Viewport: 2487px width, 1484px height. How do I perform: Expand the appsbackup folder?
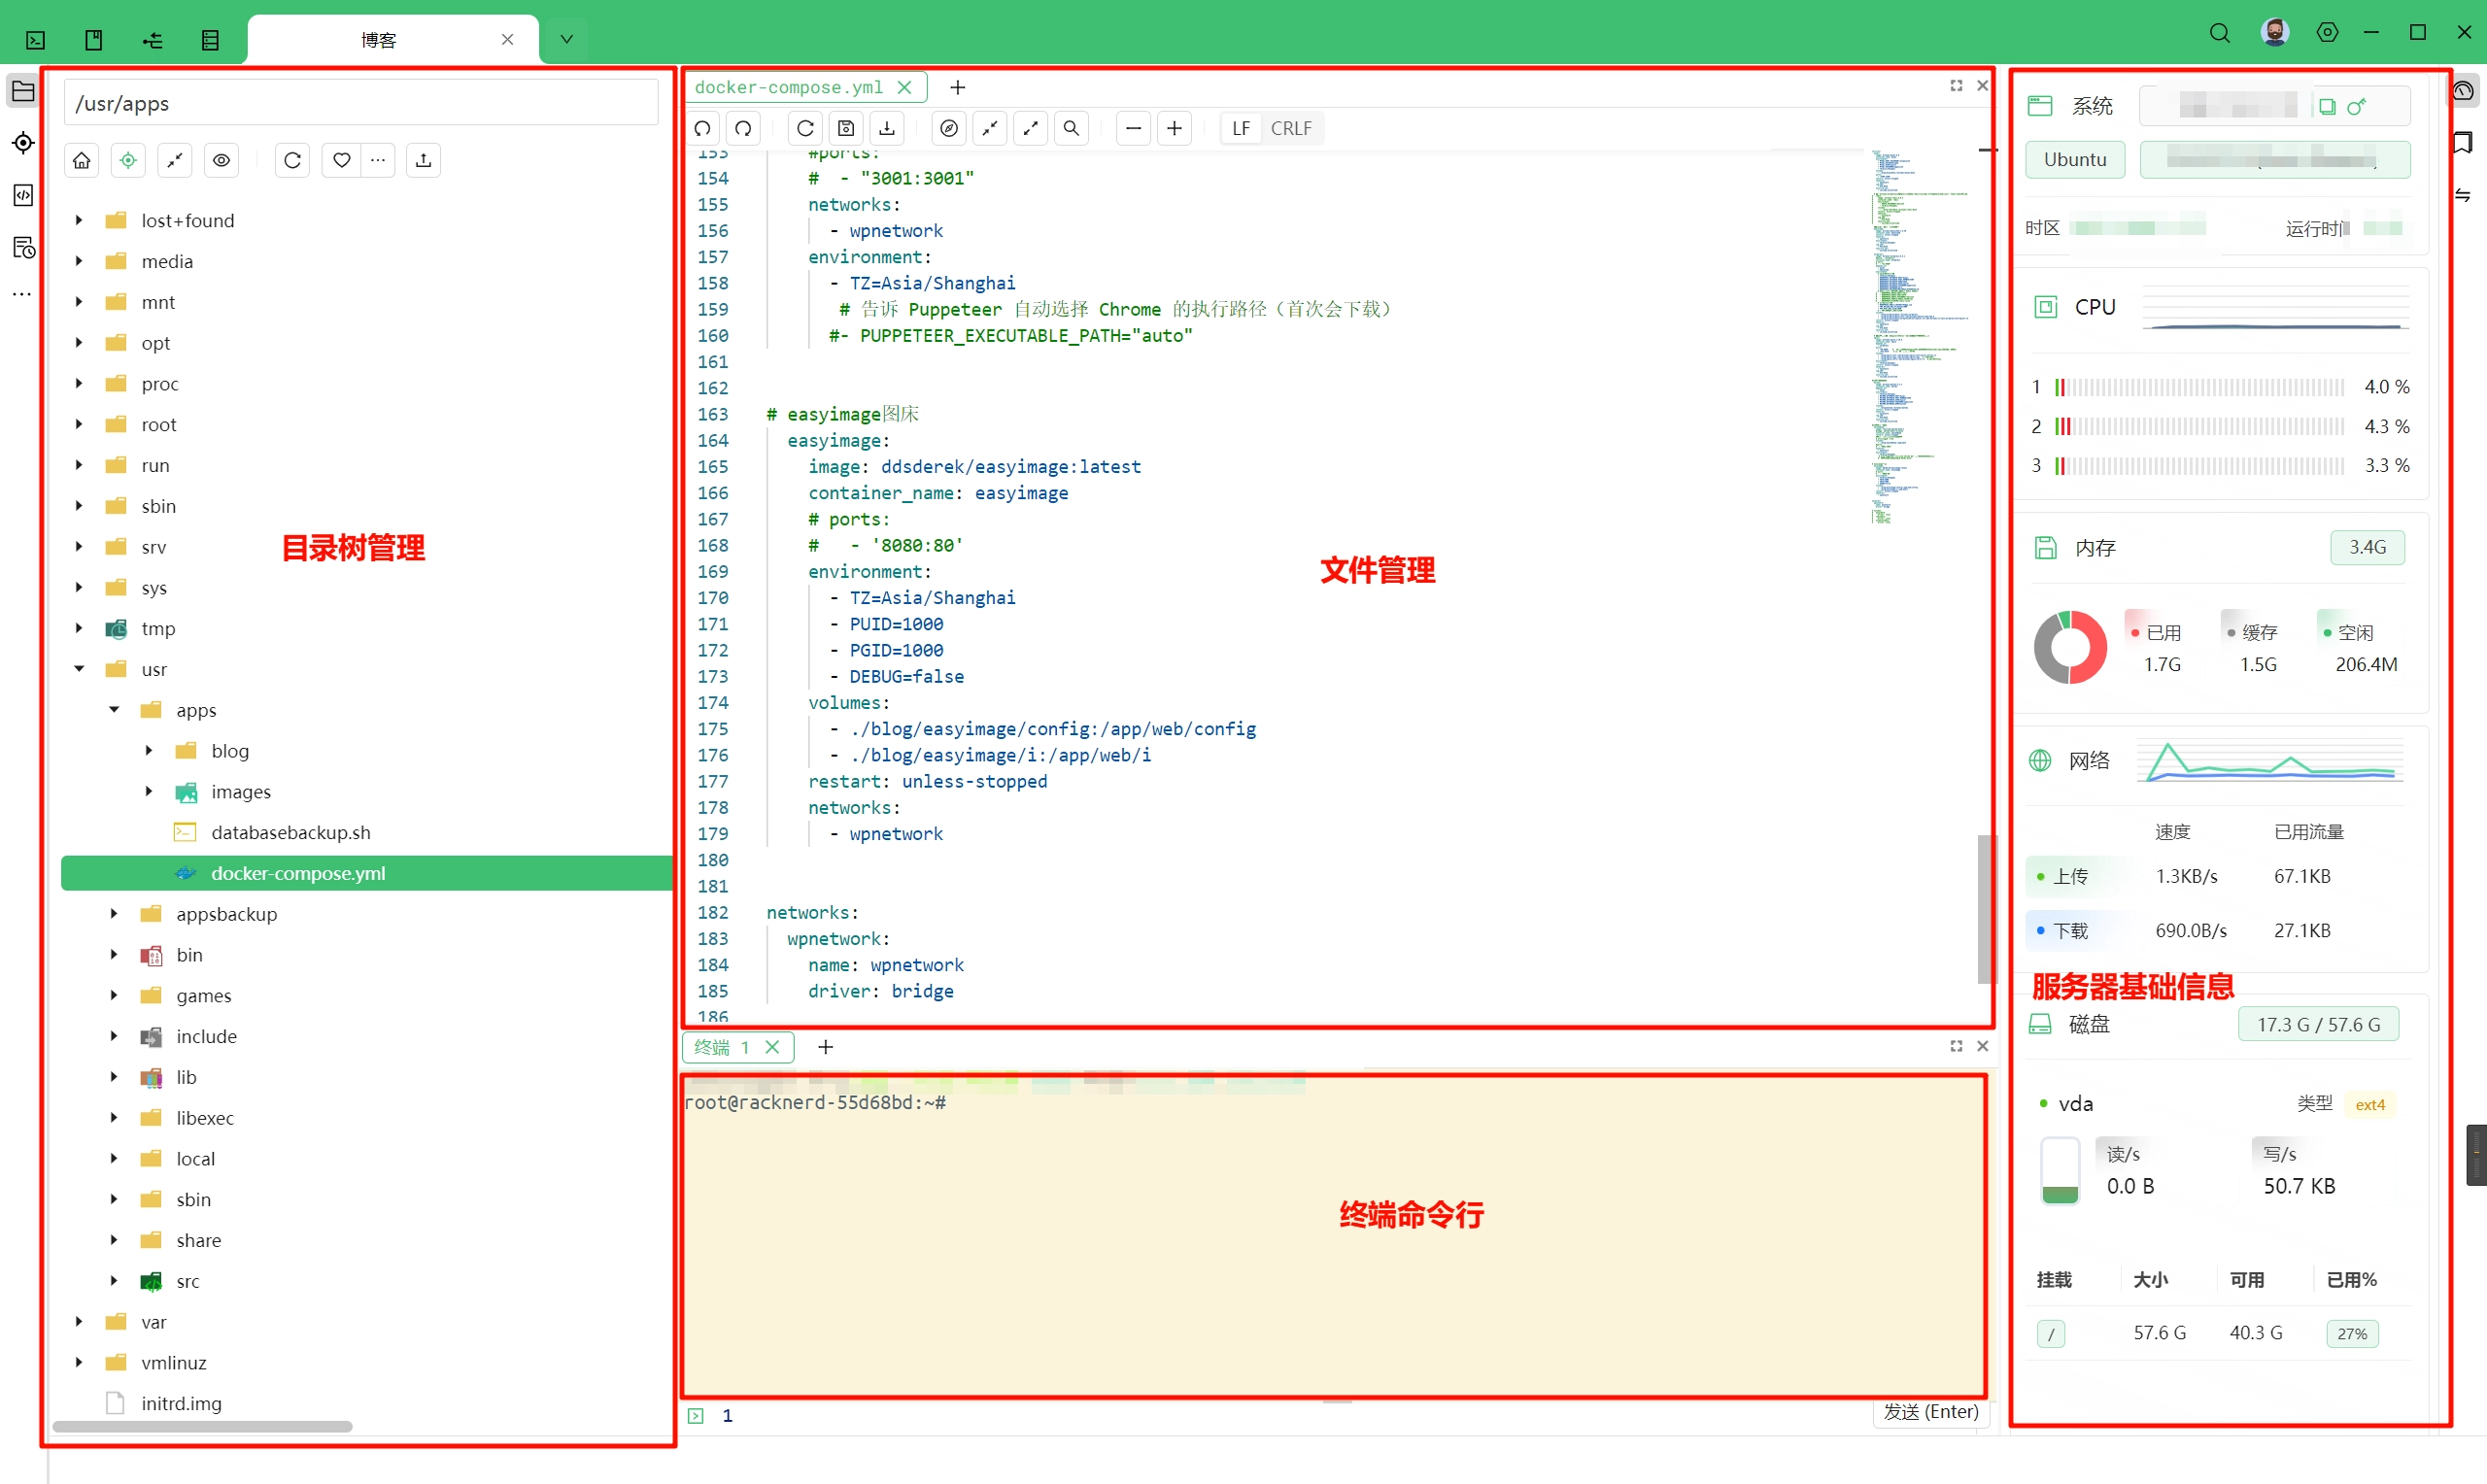[x=114, y=914]
